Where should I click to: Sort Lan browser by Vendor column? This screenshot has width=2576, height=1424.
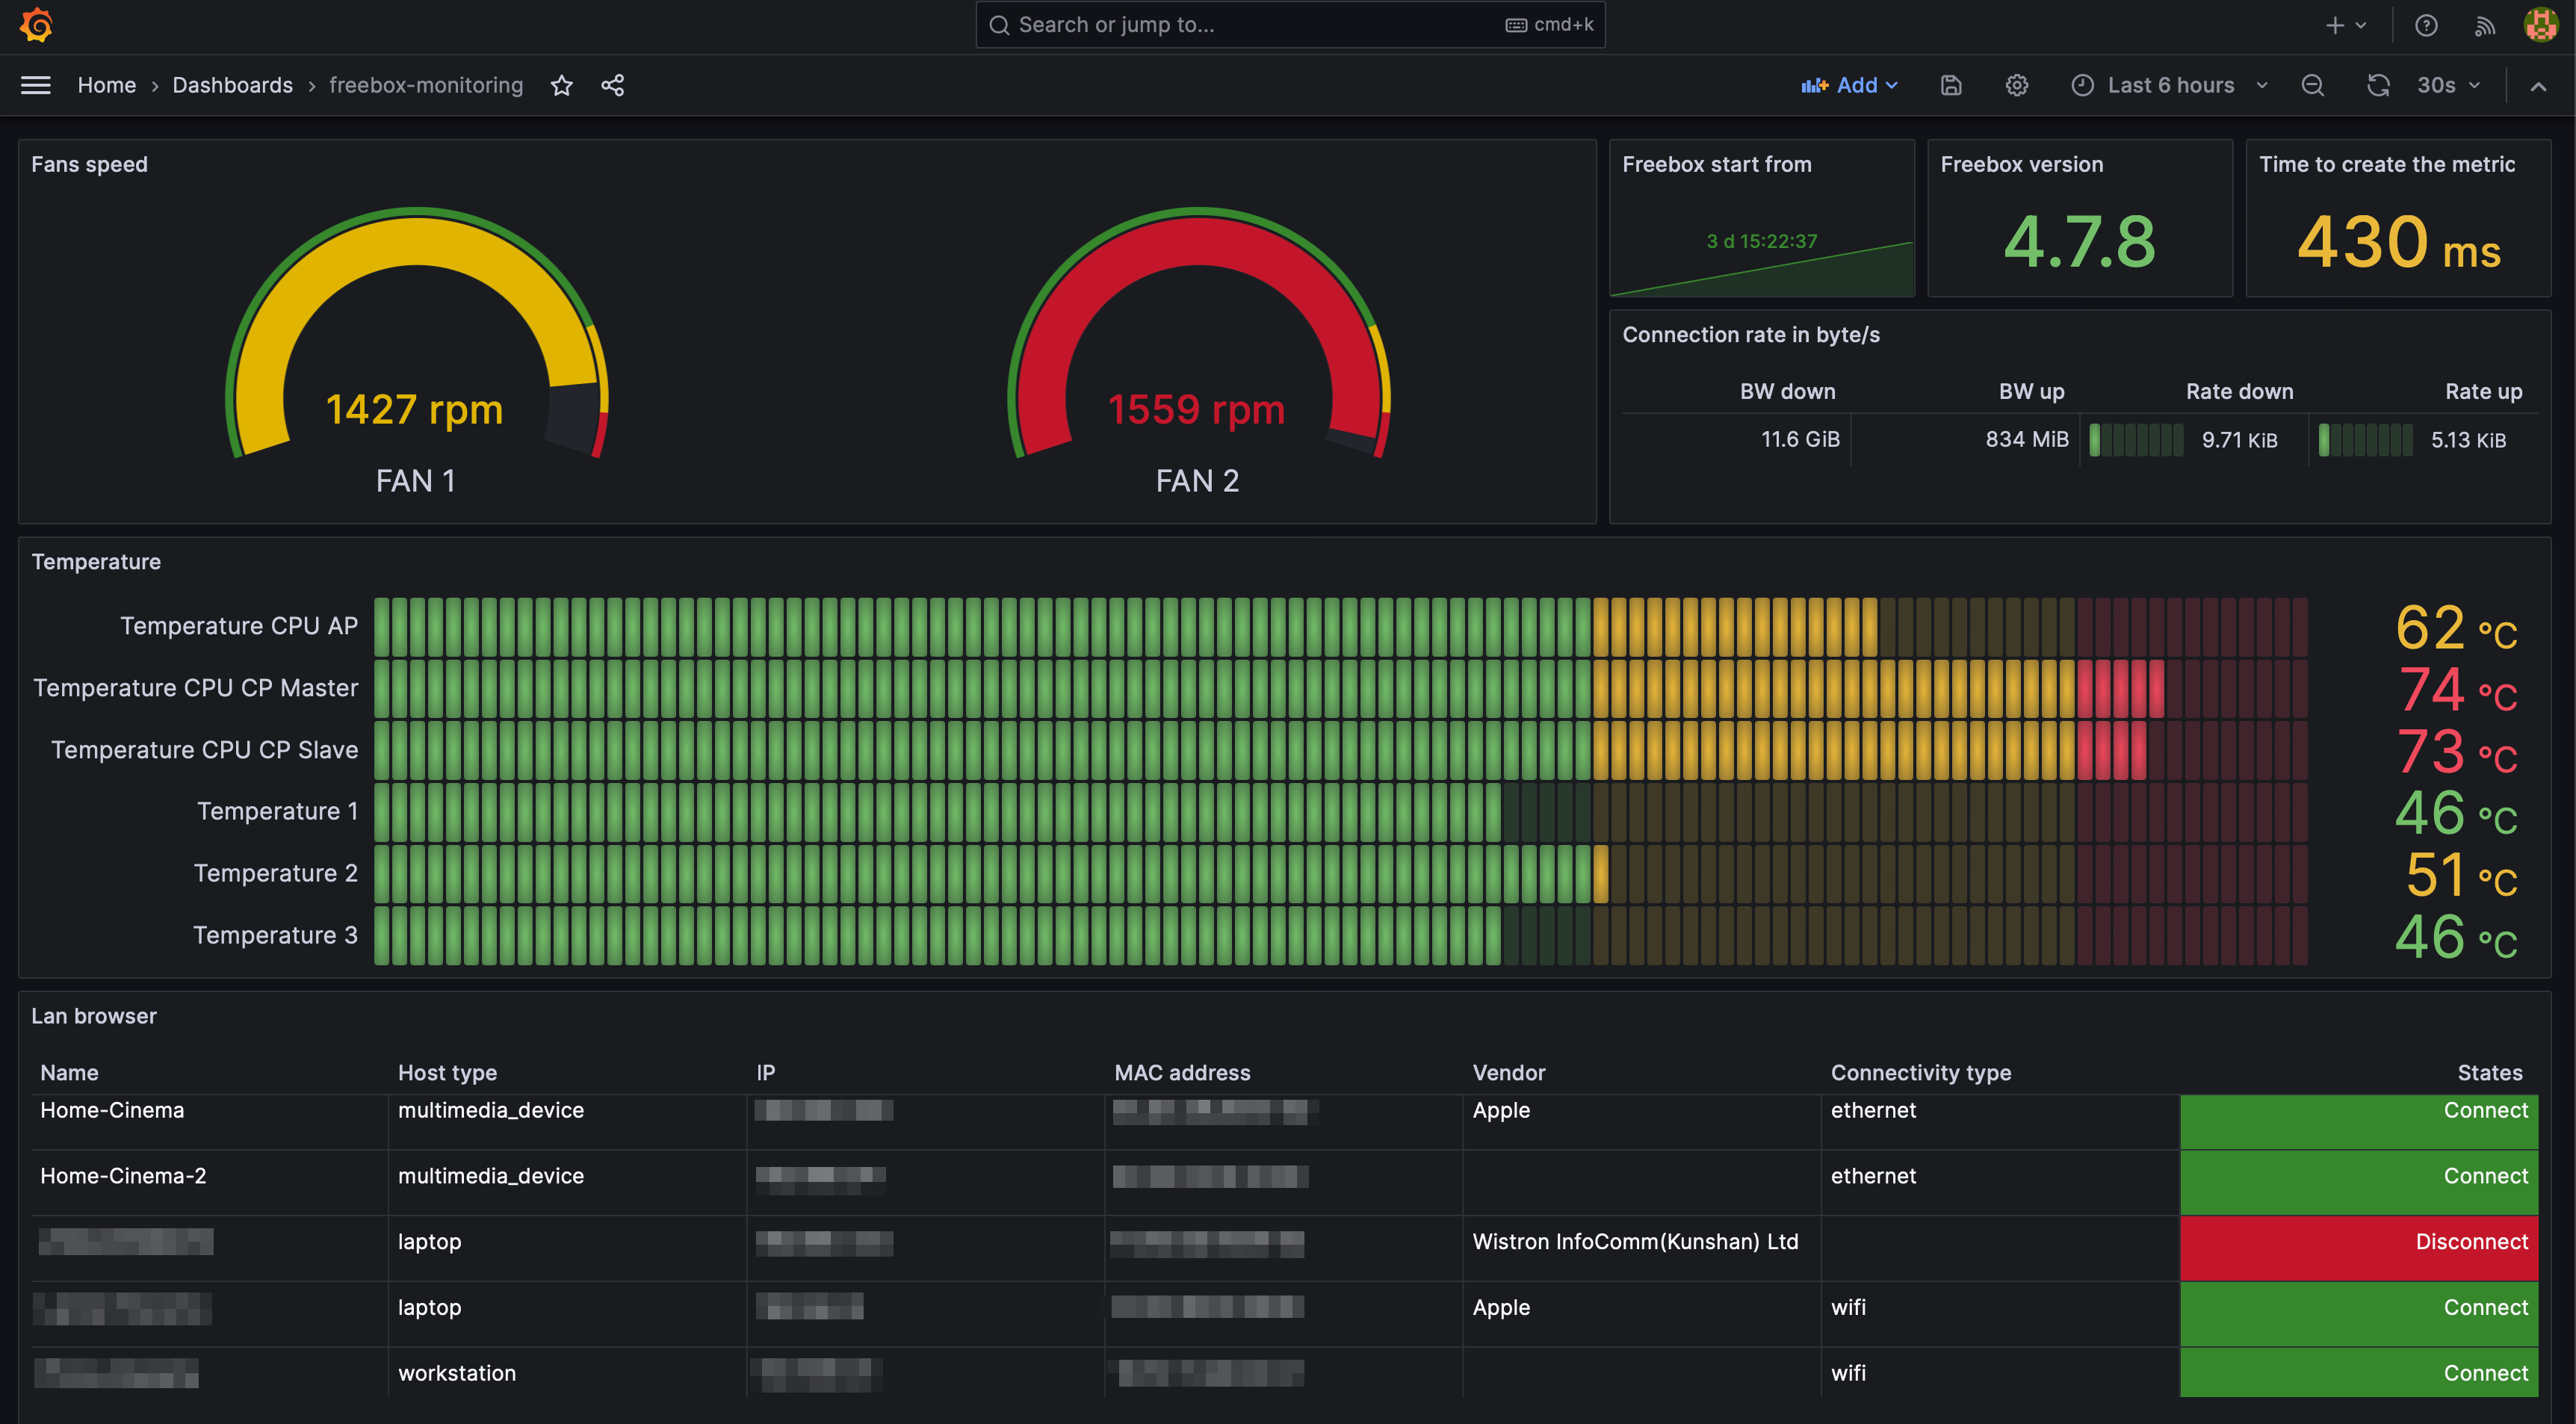tap(1508, 1072)
